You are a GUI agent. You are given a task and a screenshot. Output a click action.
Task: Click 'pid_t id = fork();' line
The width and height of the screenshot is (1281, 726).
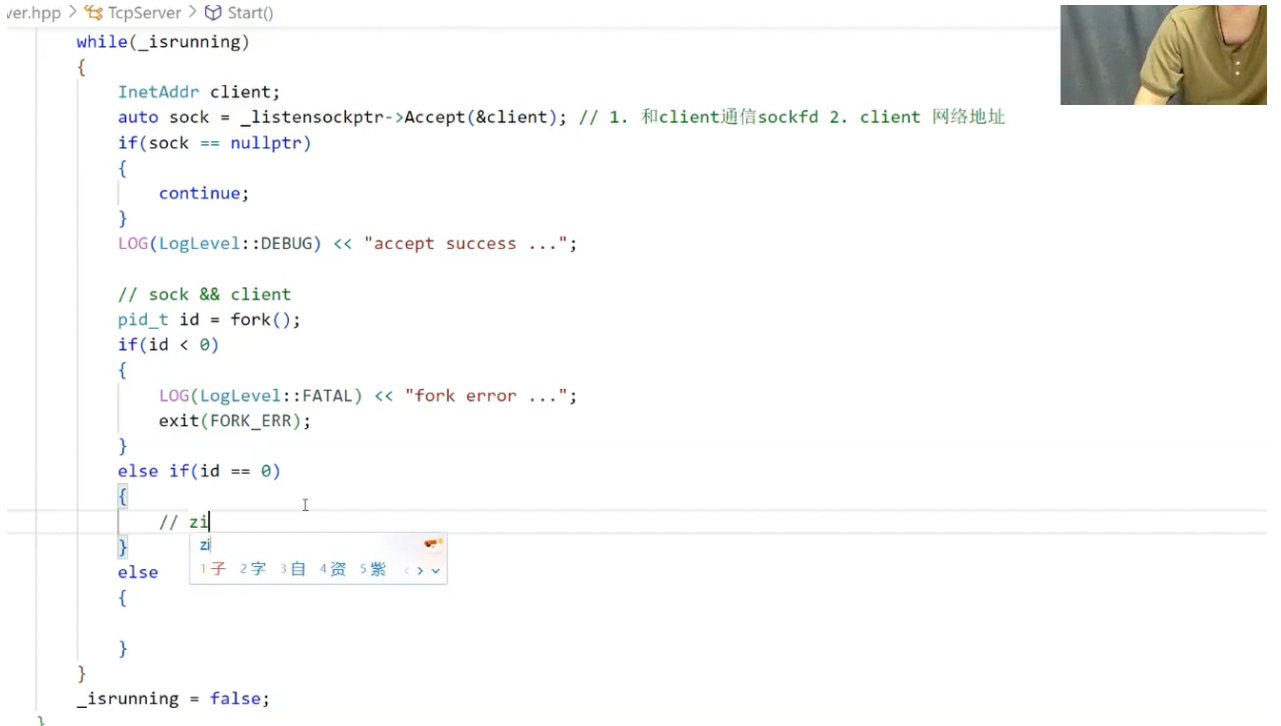pyautogui.click(x=209, y=320)
